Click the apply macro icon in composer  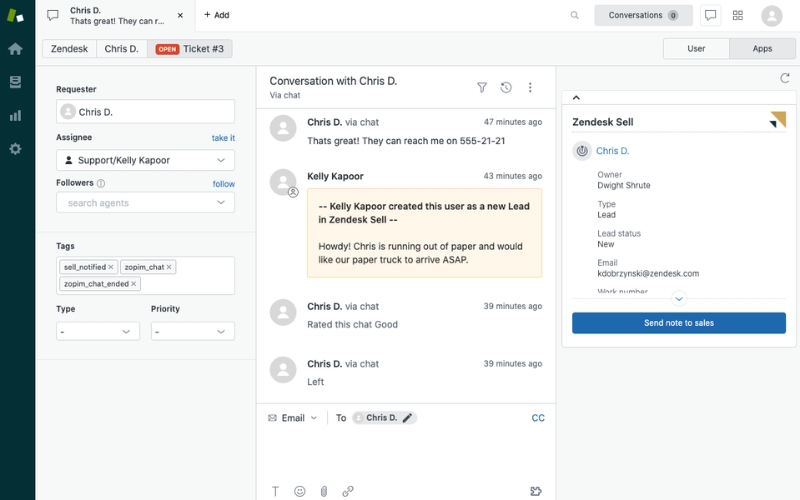[536, 491]
